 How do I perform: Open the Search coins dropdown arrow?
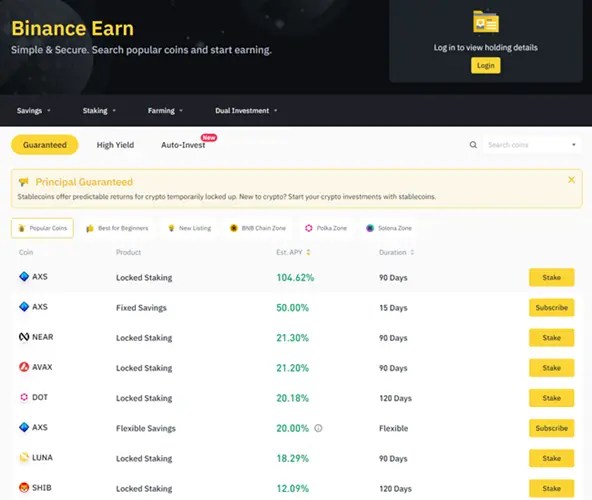[574, 145]
